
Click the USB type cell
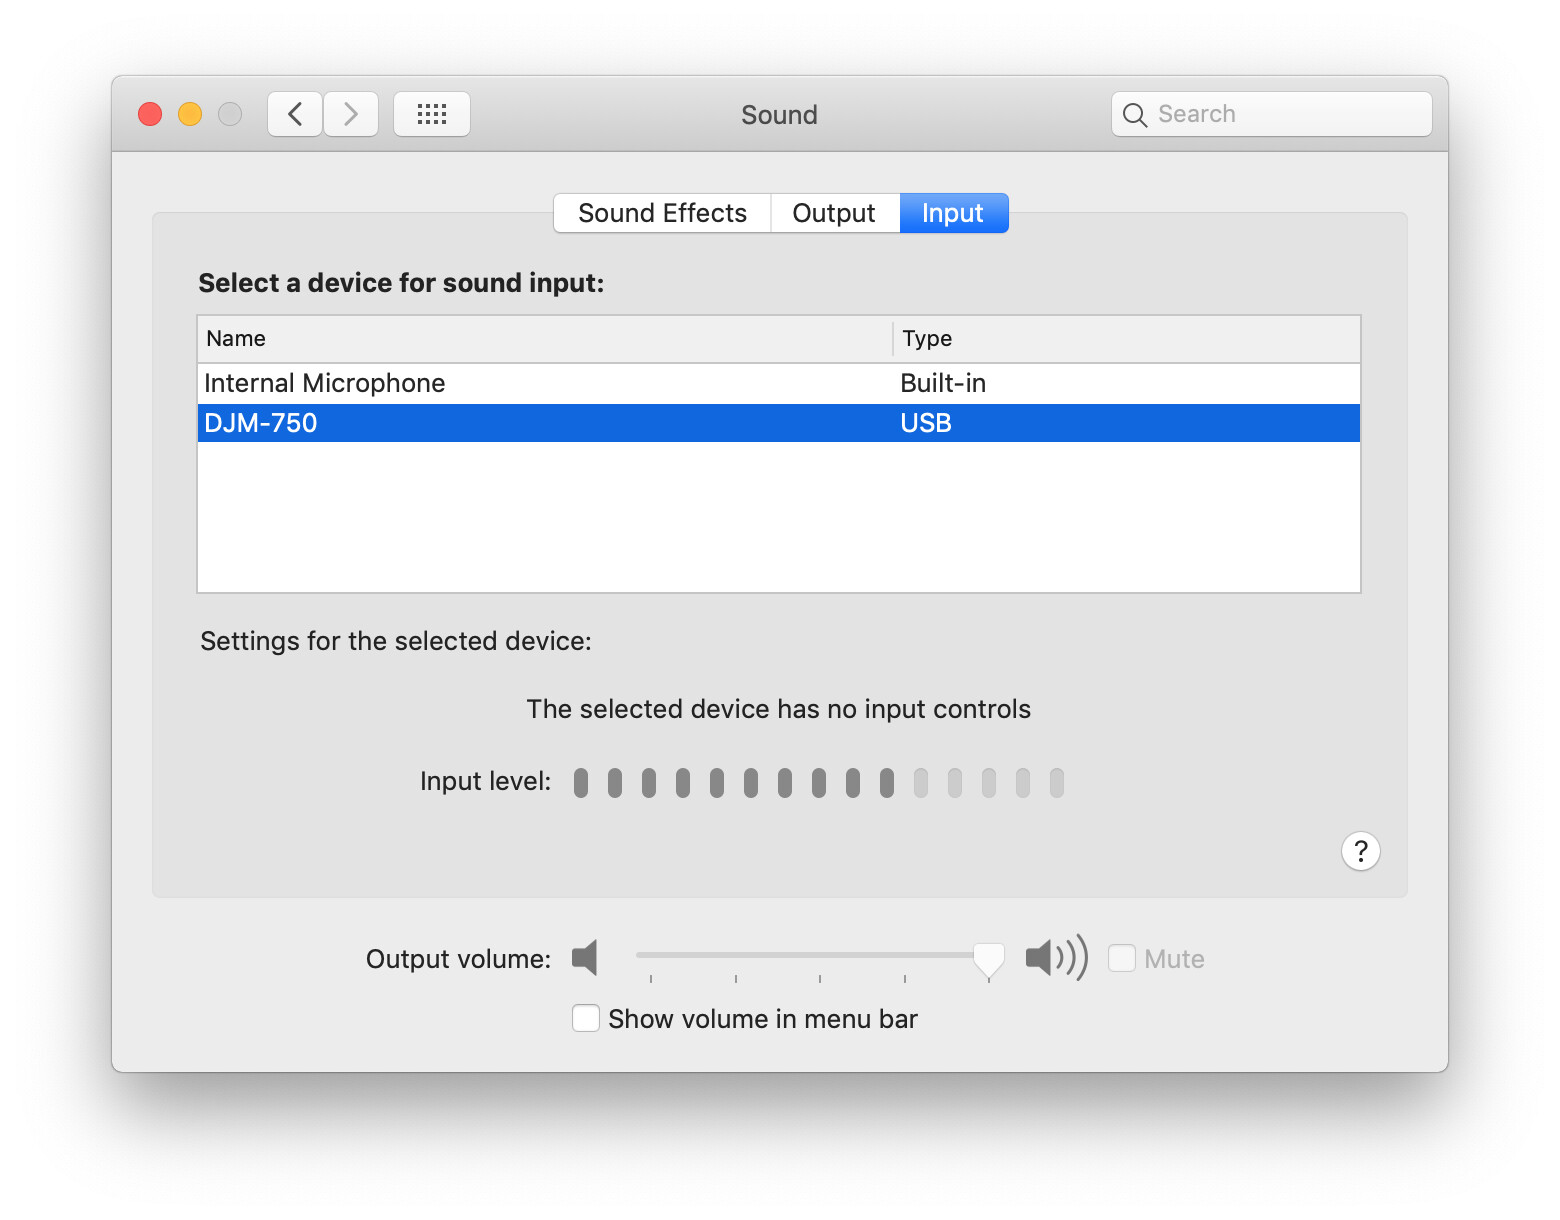(x=926, y=423)
